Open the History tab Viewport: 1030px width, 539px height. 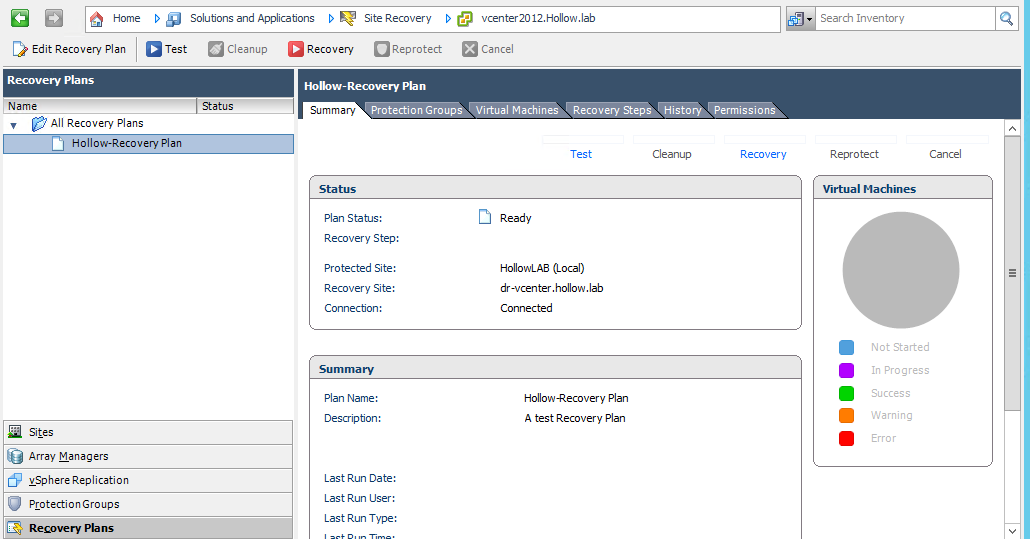click(682, 110)
